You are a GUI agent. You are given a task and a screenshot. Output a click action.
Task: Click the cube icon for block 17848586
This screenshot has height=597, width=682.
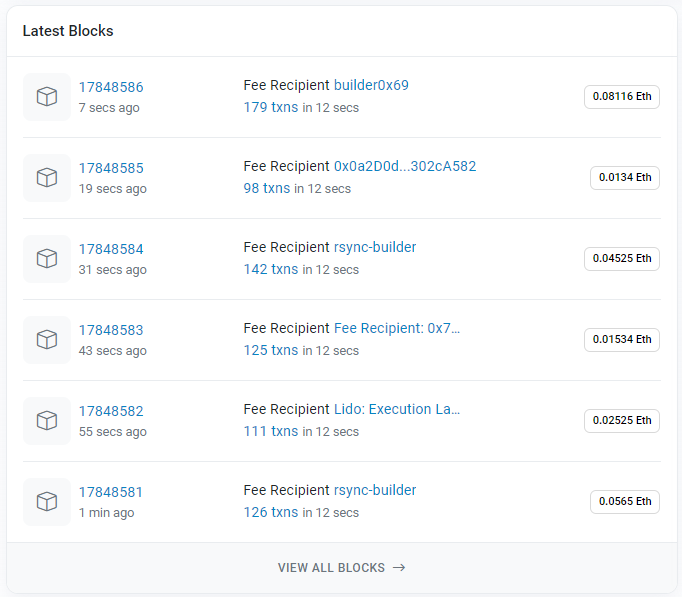[47, 97]
